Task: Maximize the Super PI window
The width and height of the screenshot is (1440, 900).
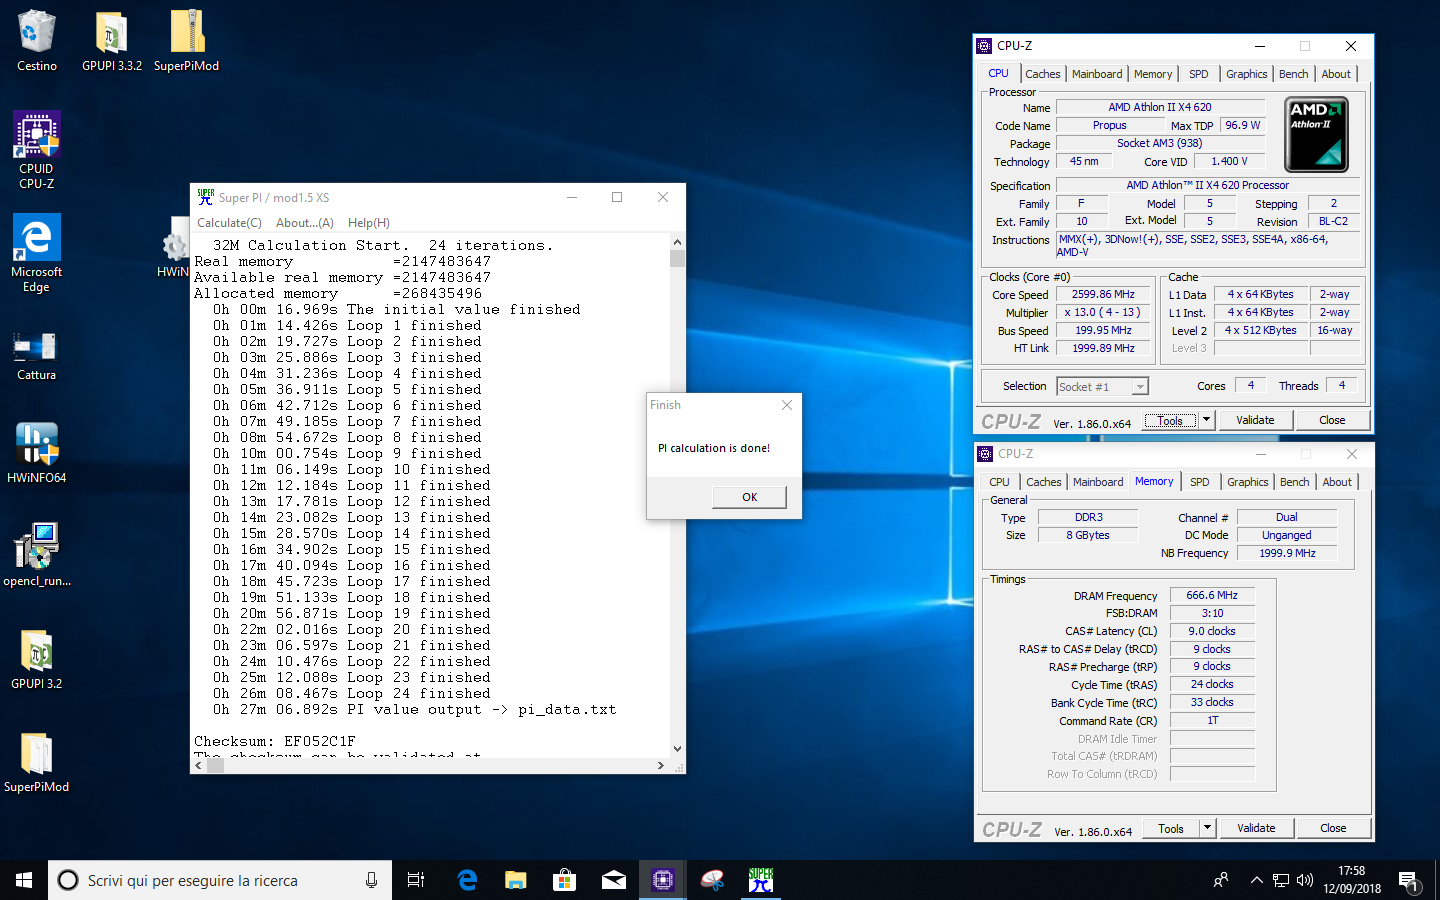Action: [x=617, y=197]
